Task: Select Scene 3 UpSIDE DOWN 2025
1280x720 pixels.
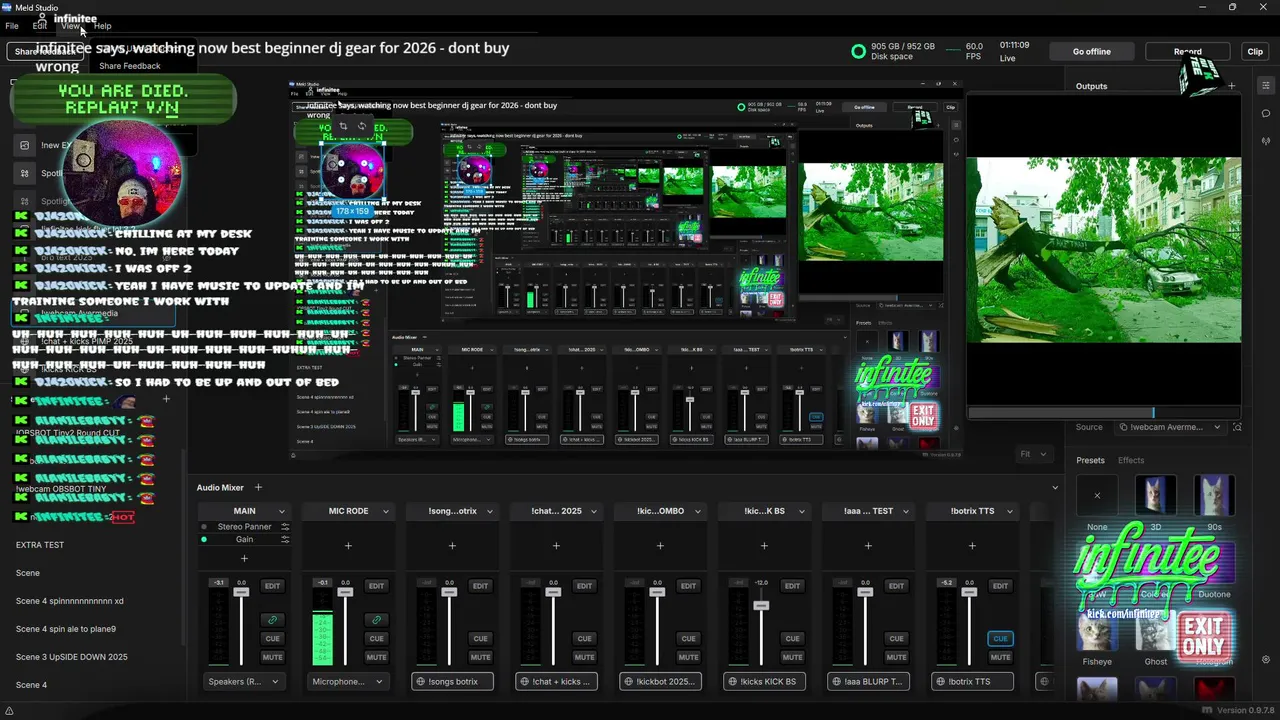Action: pos(72,657)
